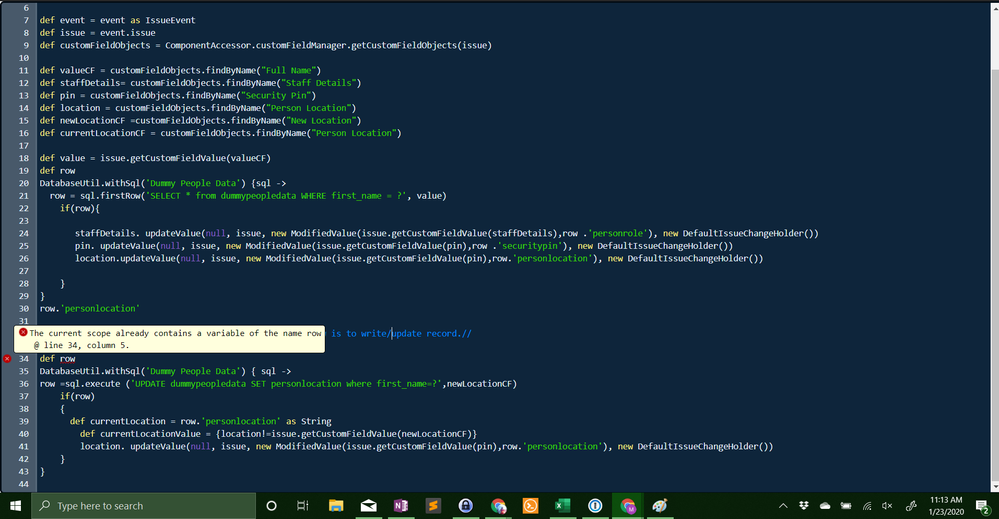Click the 'variable of the name row' error tooltip
This screenshot has height=519, width=999.
[169, 339]
